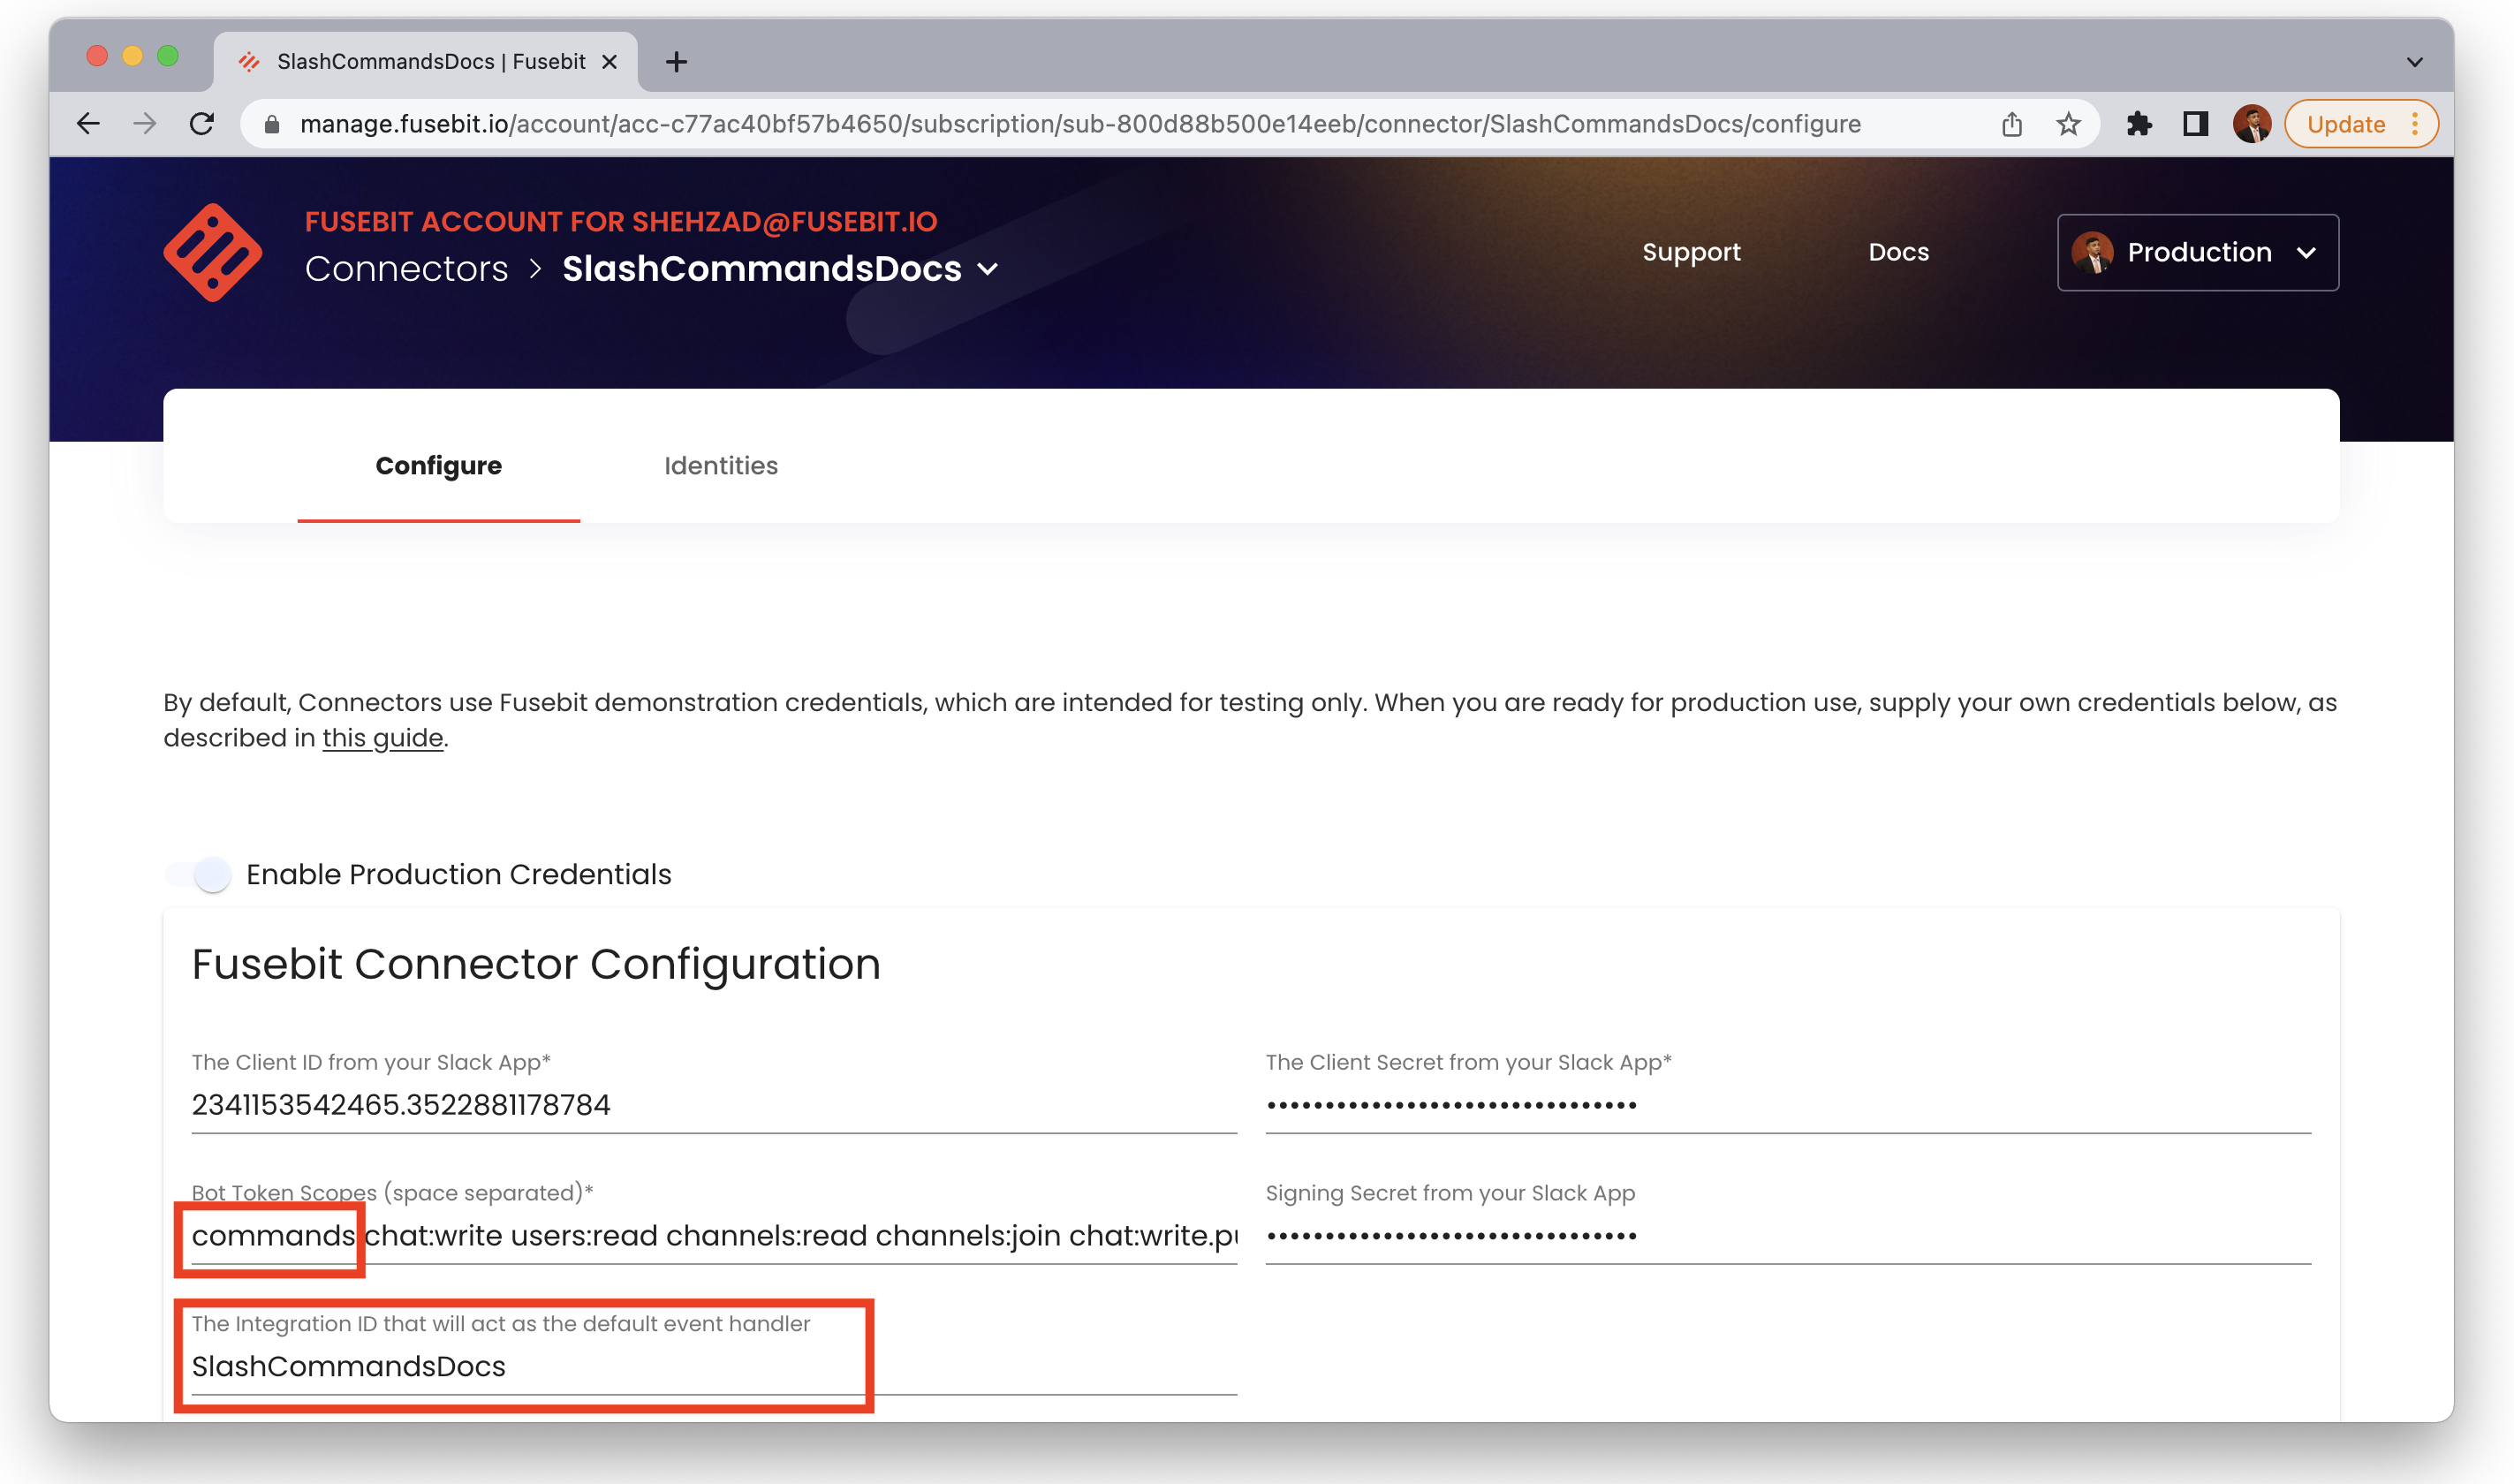The image size is (2514, 1484).
Task: Open the Docs link
Action: 1898,252
